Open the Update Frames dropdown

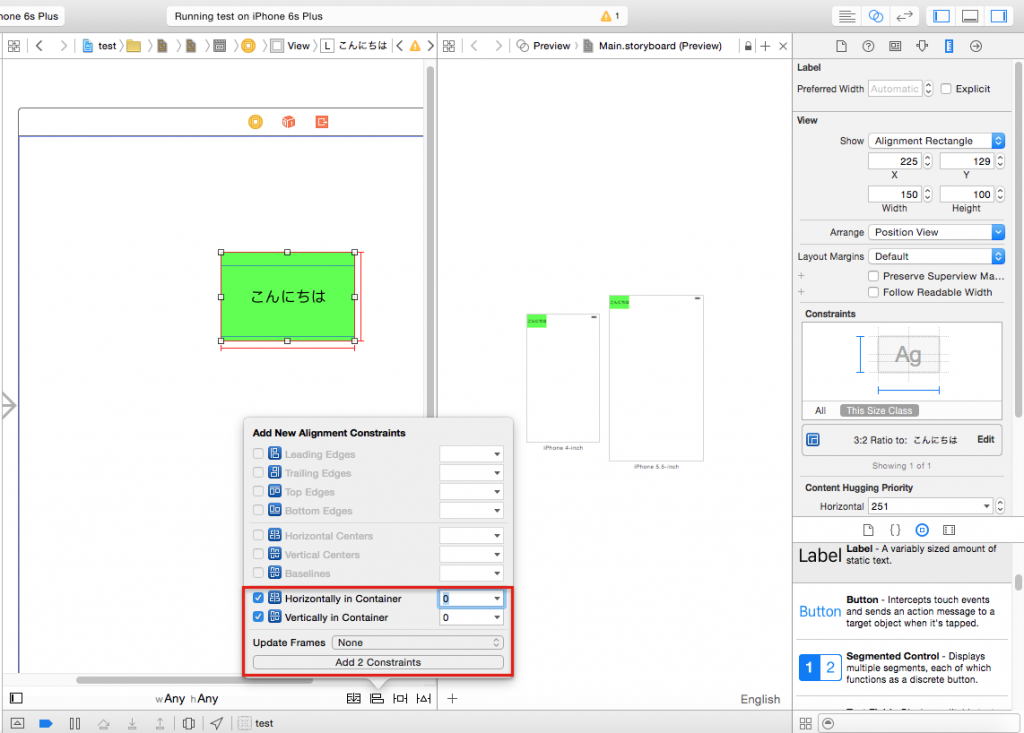click(x=418, y=643)
